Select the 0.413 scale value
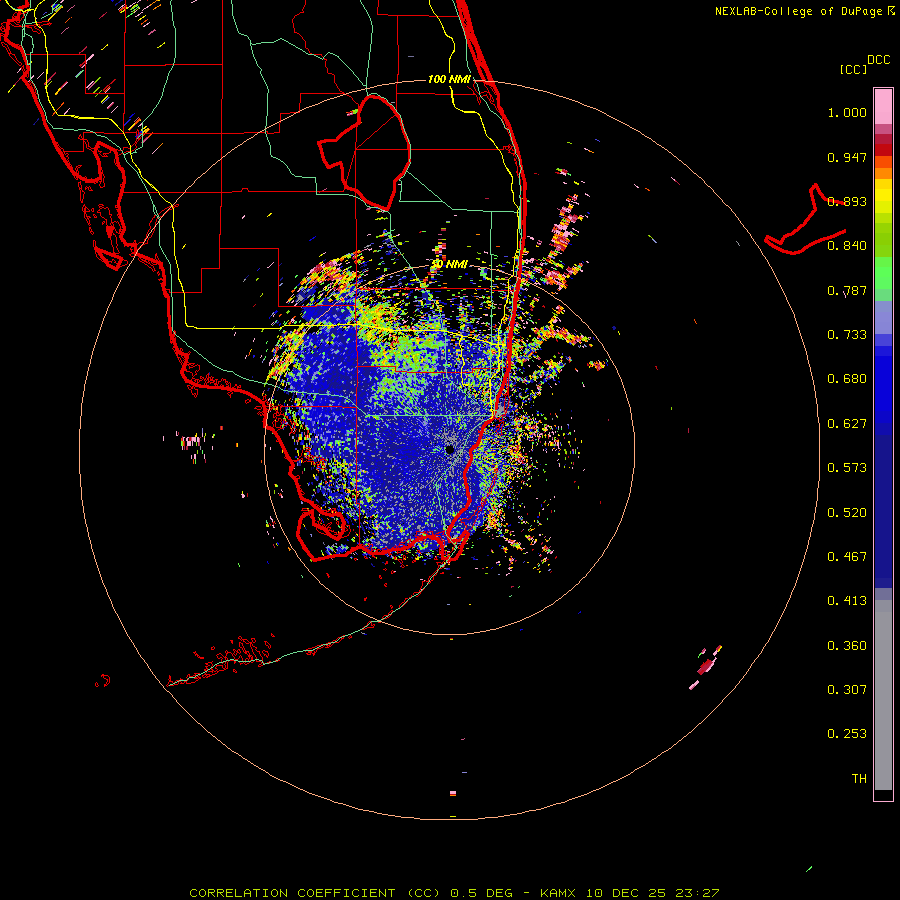The height and width of the screenshot is (900, 900). click(x=847, y=601)
